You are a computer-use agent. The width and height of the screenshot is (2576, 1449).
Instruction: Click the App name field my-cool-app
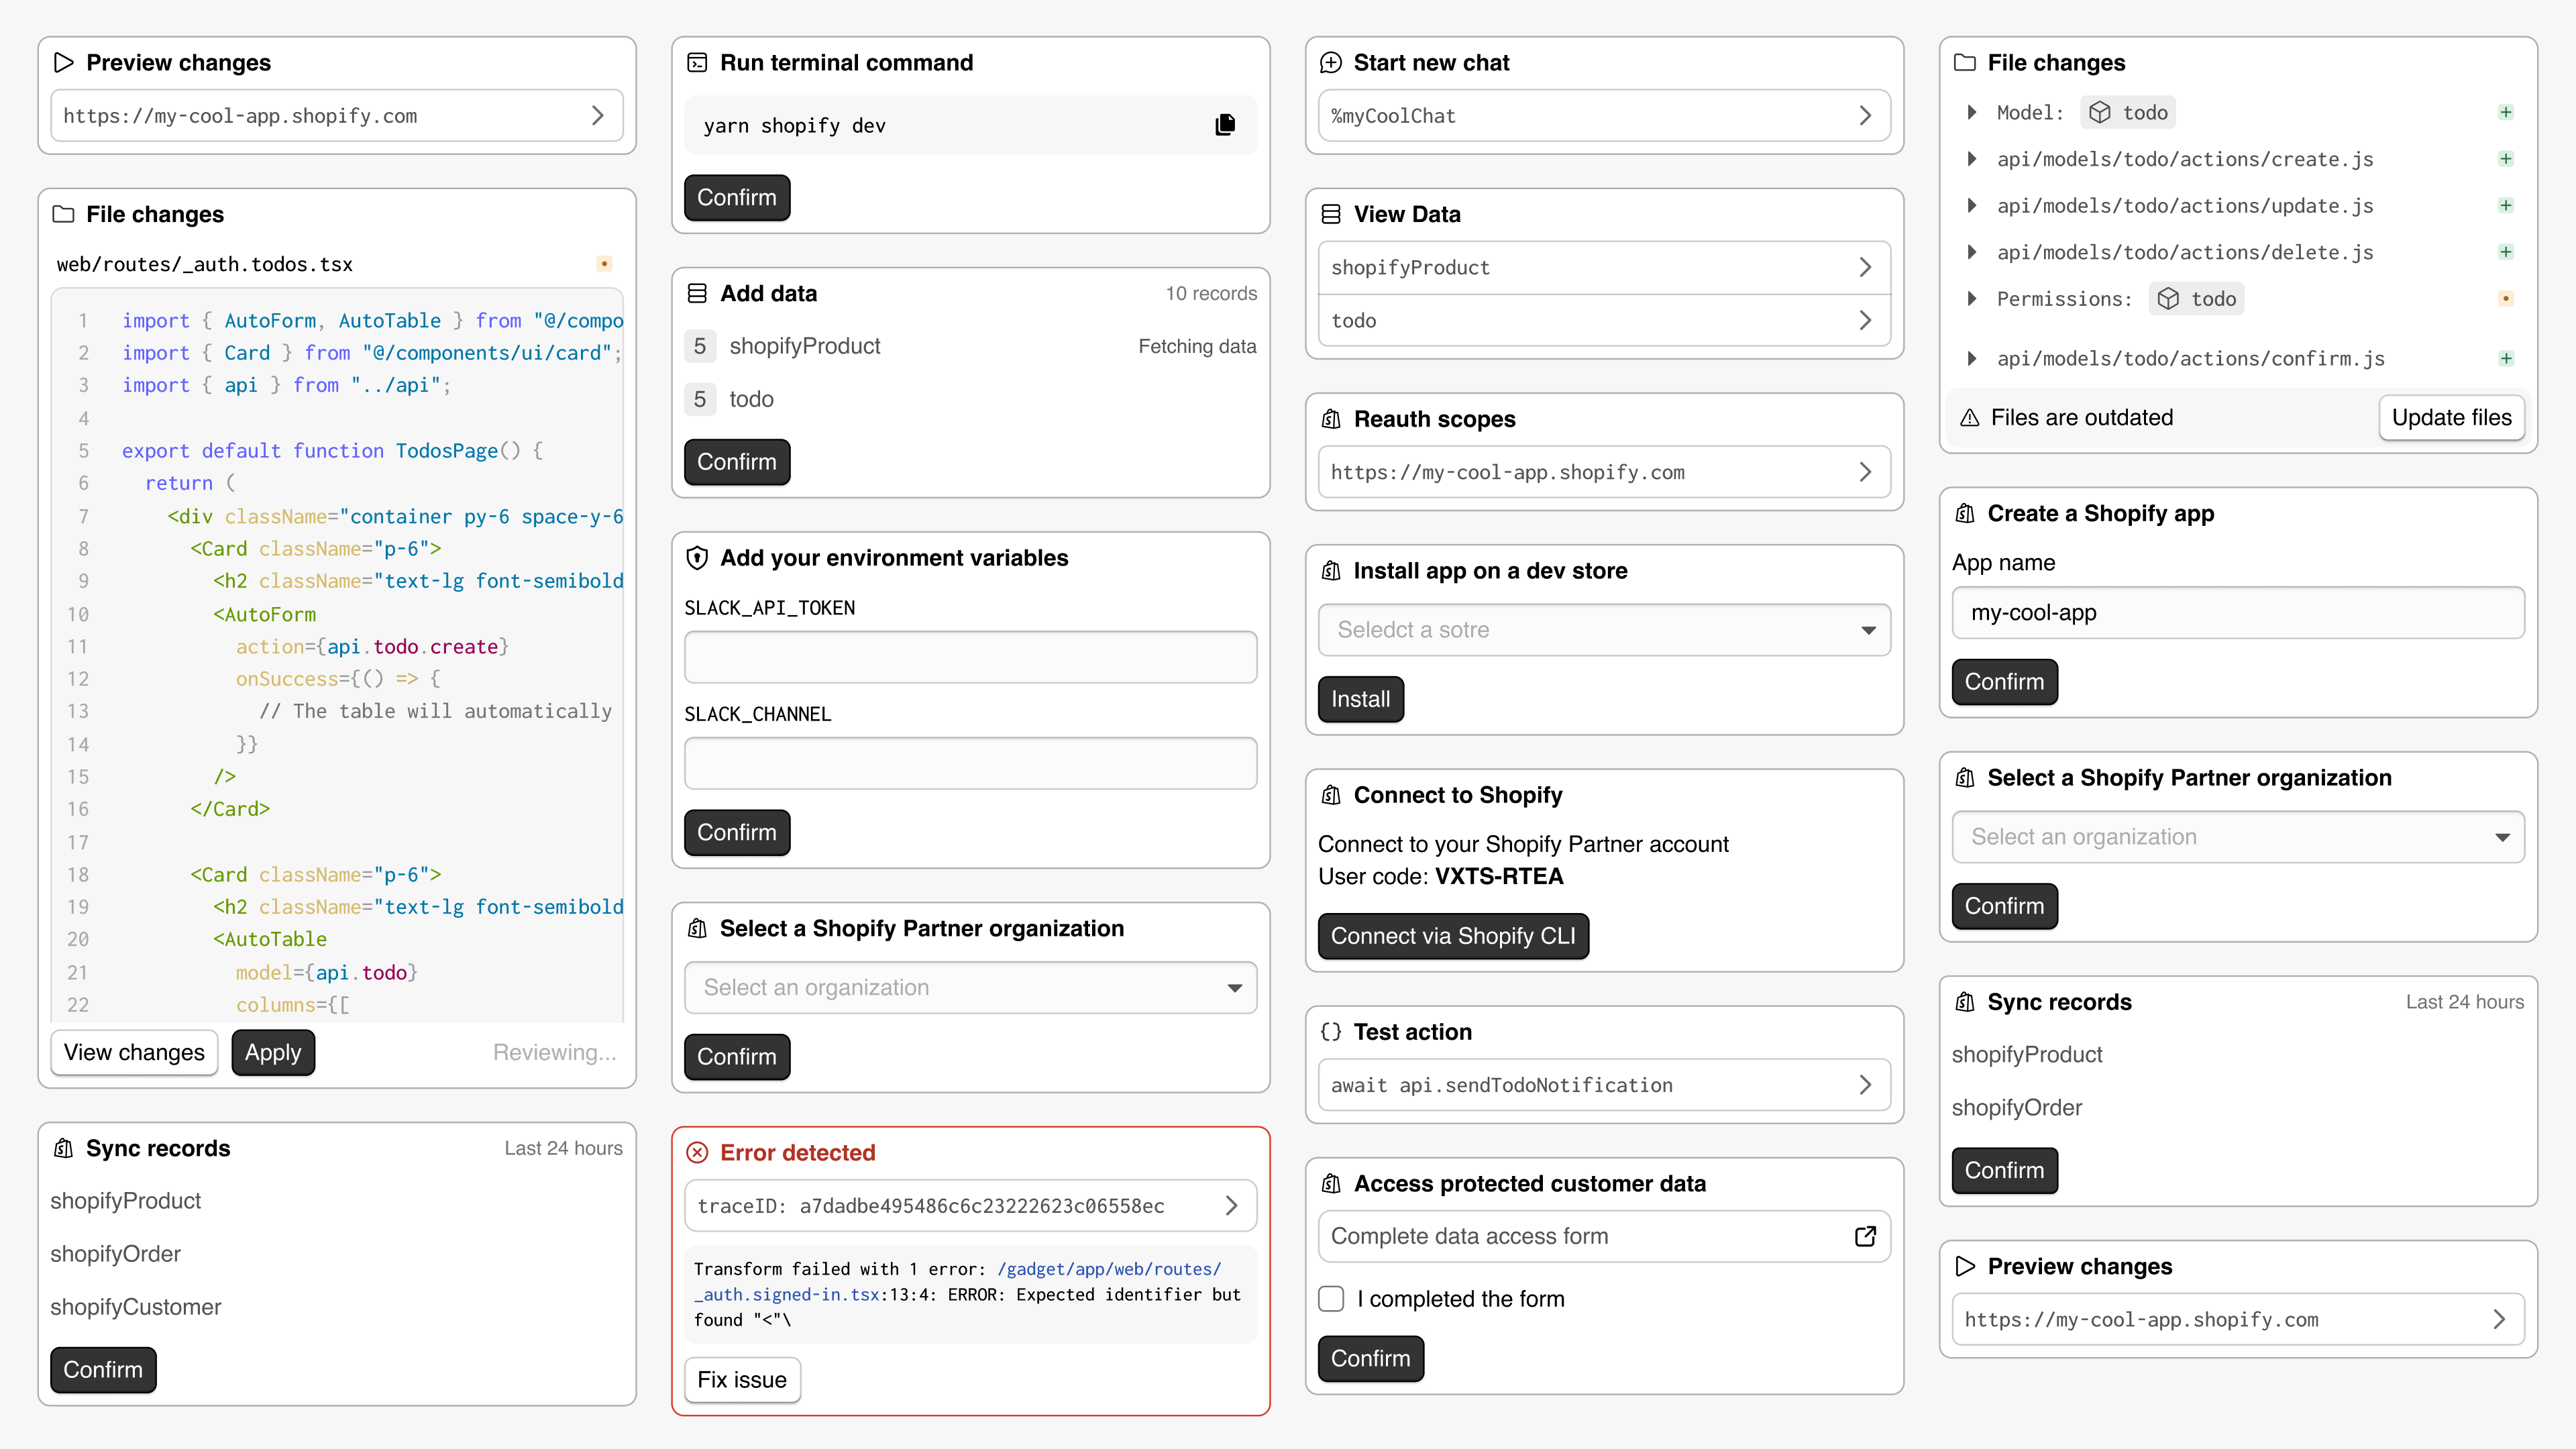2238,613
